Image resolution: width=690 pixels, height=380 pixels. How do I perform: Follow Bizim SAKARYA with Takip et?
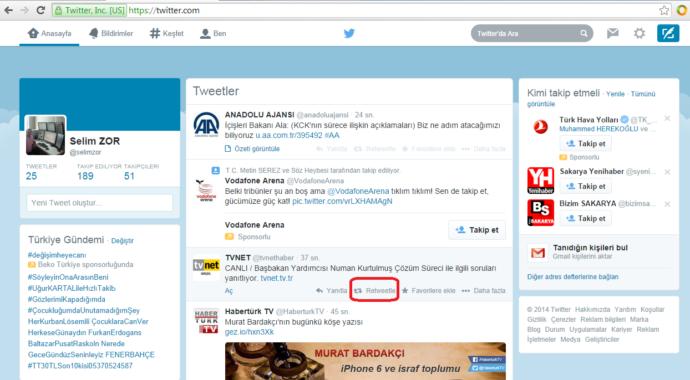[x=586, y=218]
